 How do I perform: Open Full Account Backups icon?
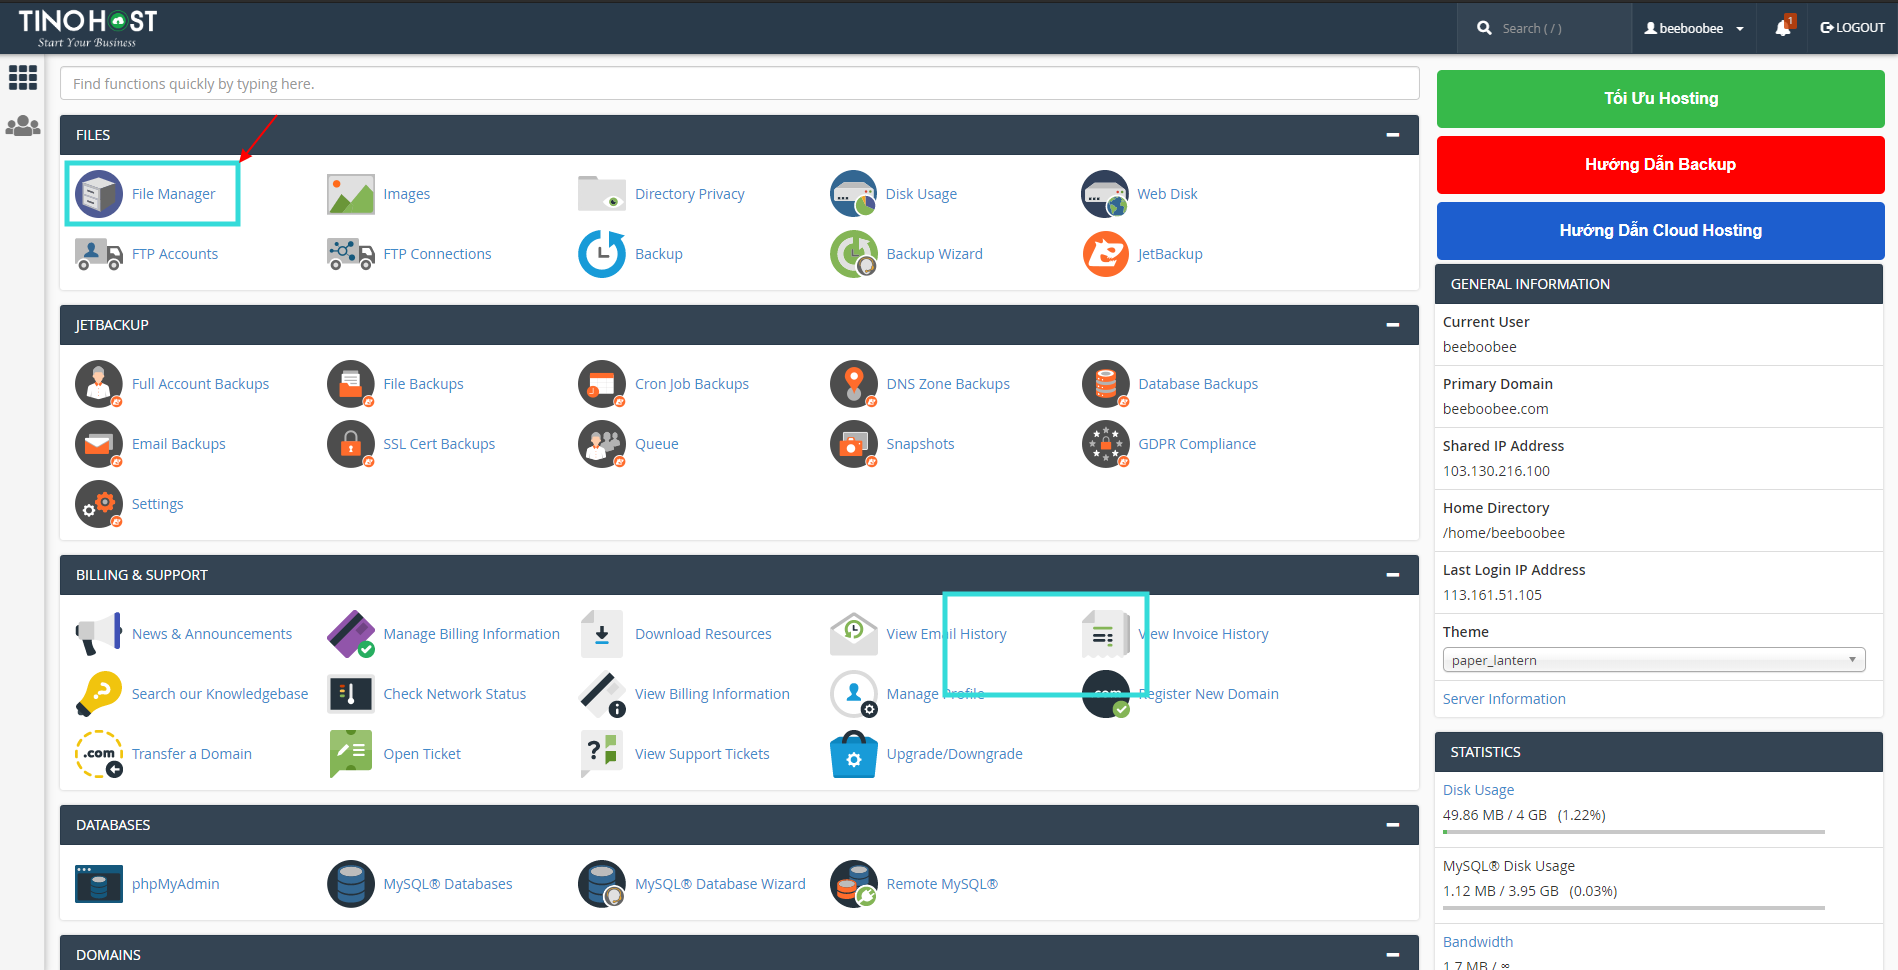pos(99,384)
